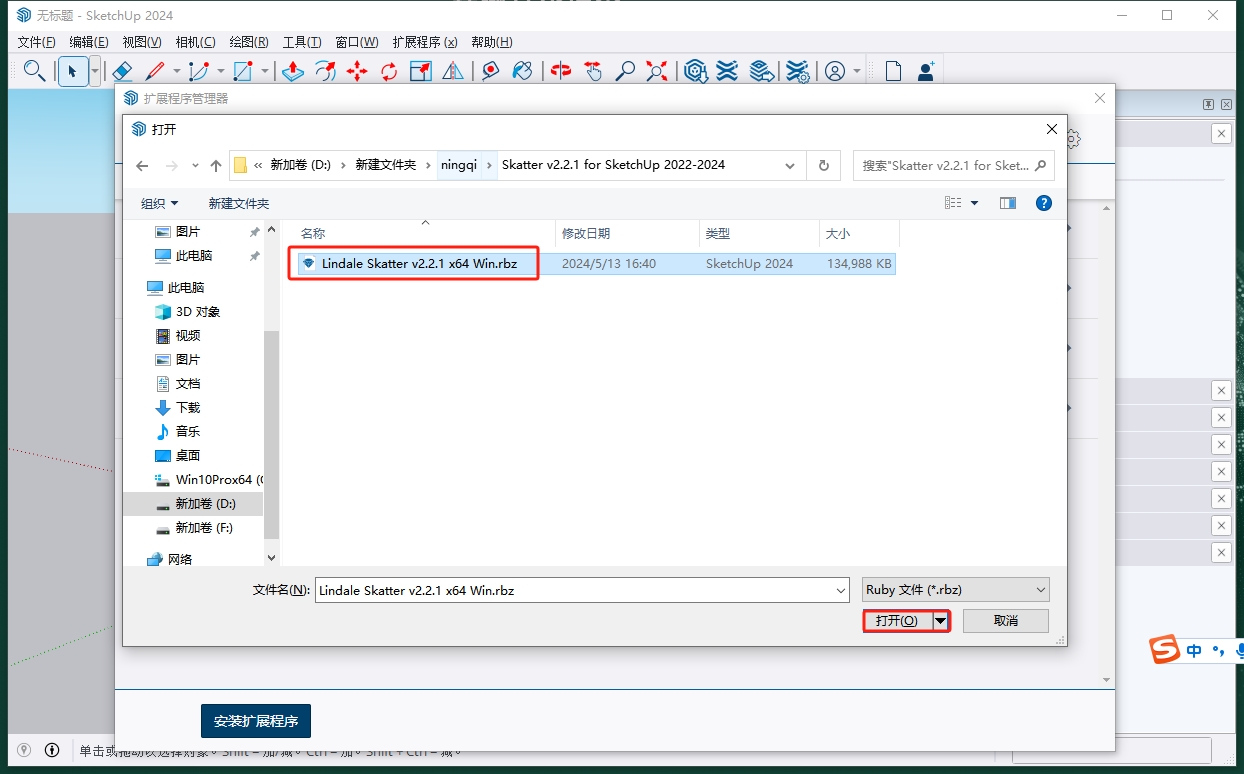Sort files by 修改日期 column header
This screenshot has width=1244, height=774.
[586, 234]
